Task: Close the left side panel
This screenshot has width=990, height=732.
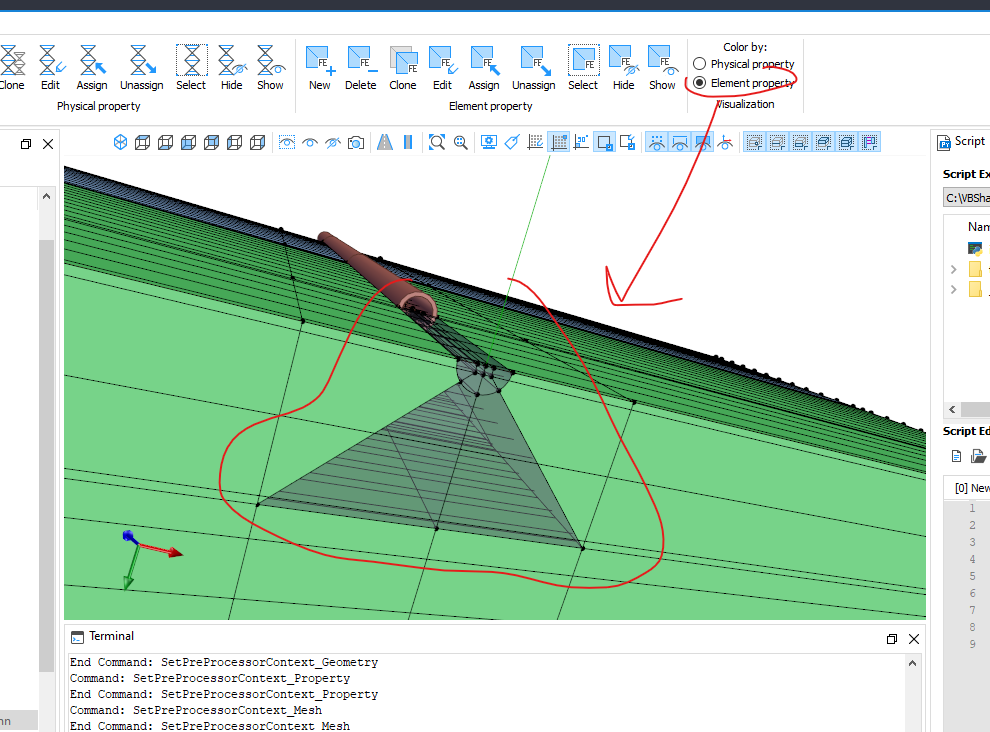Action: (48, 144)
